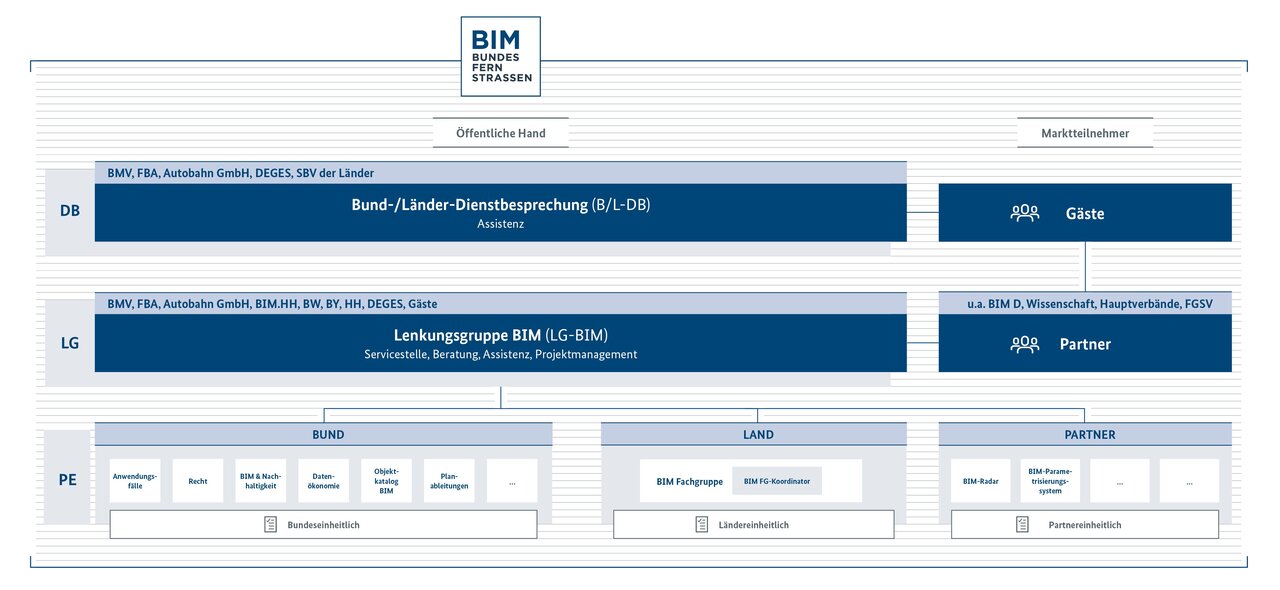Switch to the PARTNER tab
The image size is (1280, 590).
click(1089, 434)
